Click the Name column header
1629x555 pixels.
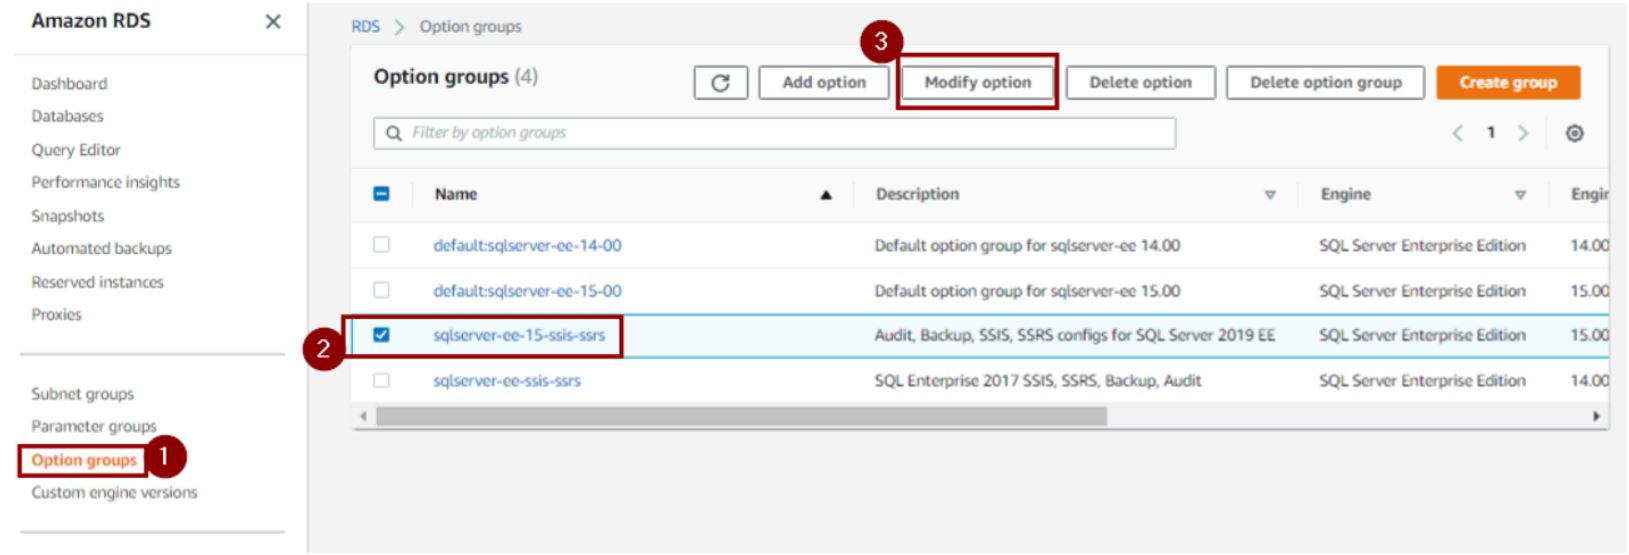tap(456, 194)
